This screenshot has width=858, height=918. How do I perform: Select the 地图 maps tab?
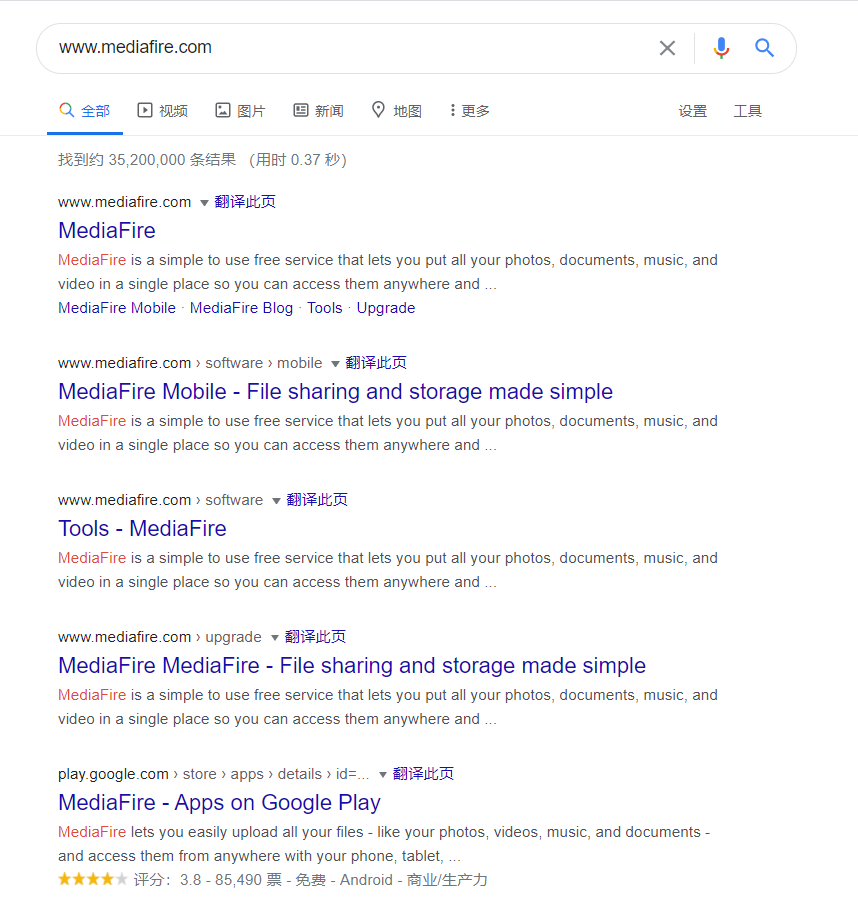point(396,111)
